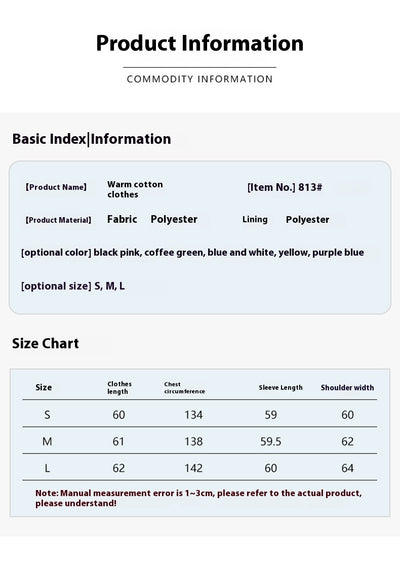Click the Clothes length column header
Image resolution: width=400 pixels, height=570 pixels.
[119, 388]
